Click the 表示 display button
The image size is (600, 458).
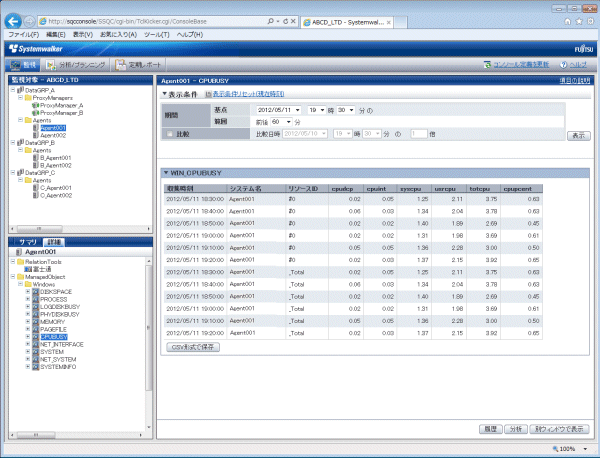pos(577,133)
